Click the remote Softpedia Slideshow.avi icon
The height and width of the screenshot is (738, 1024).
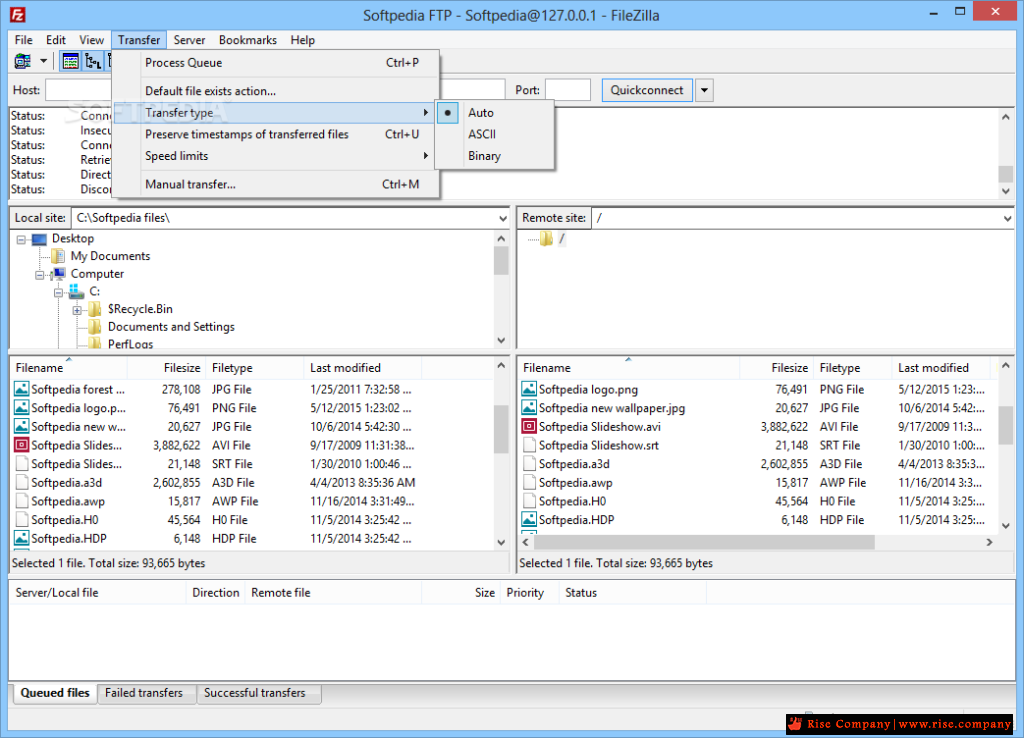(529, 426)
